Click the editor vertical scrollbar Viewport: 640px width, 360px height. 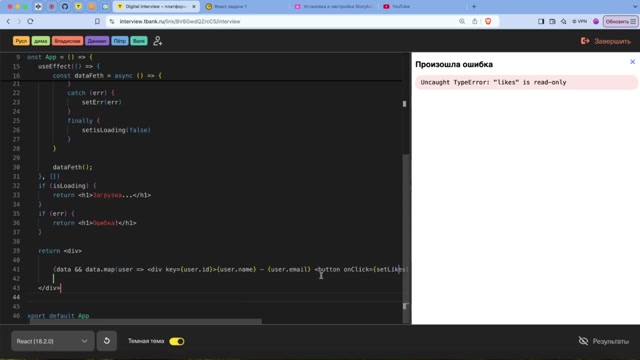click(405, 239)
